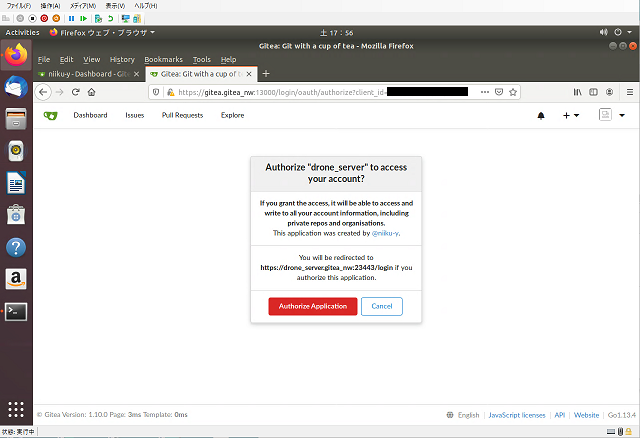Open Firefox Edit menu
This screenshot has height=438, width=640.
point(67,60)
